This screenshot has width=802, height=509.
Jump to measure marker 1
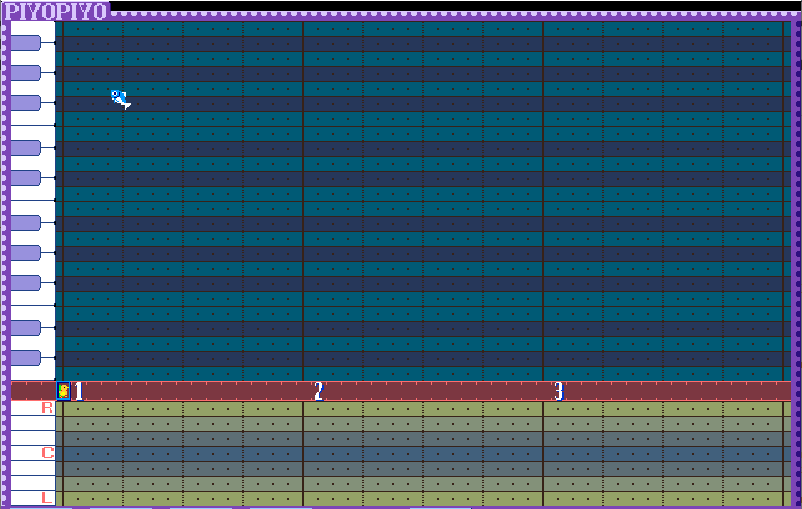[x=79, y=391]
